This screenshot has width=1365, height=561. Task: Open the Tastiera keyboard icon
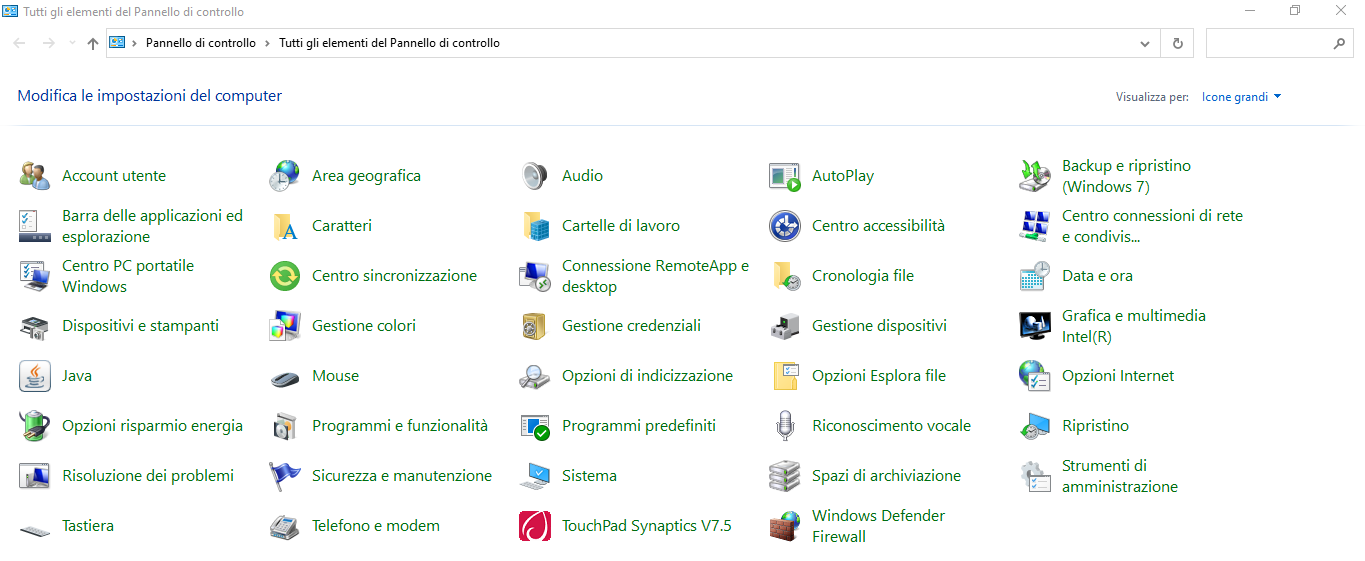click(35, 526)
